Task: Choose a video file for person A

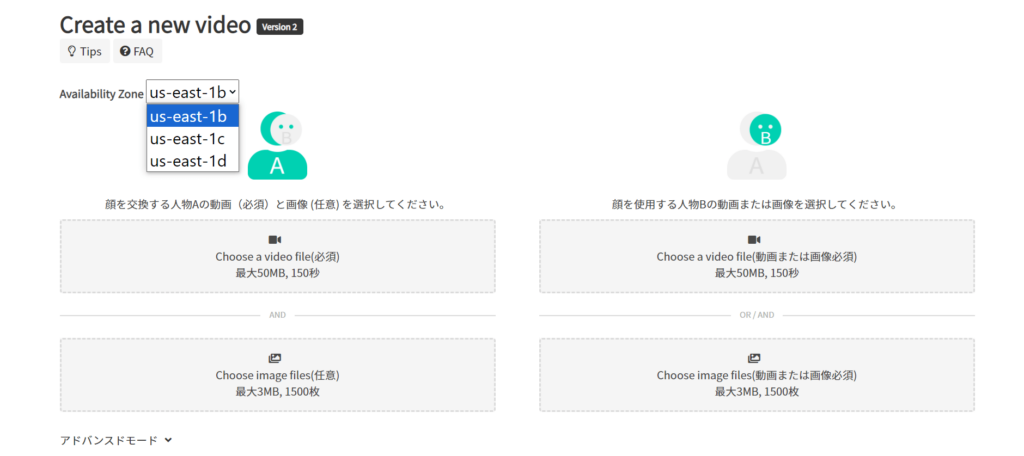Action: (x=278, y=256)
